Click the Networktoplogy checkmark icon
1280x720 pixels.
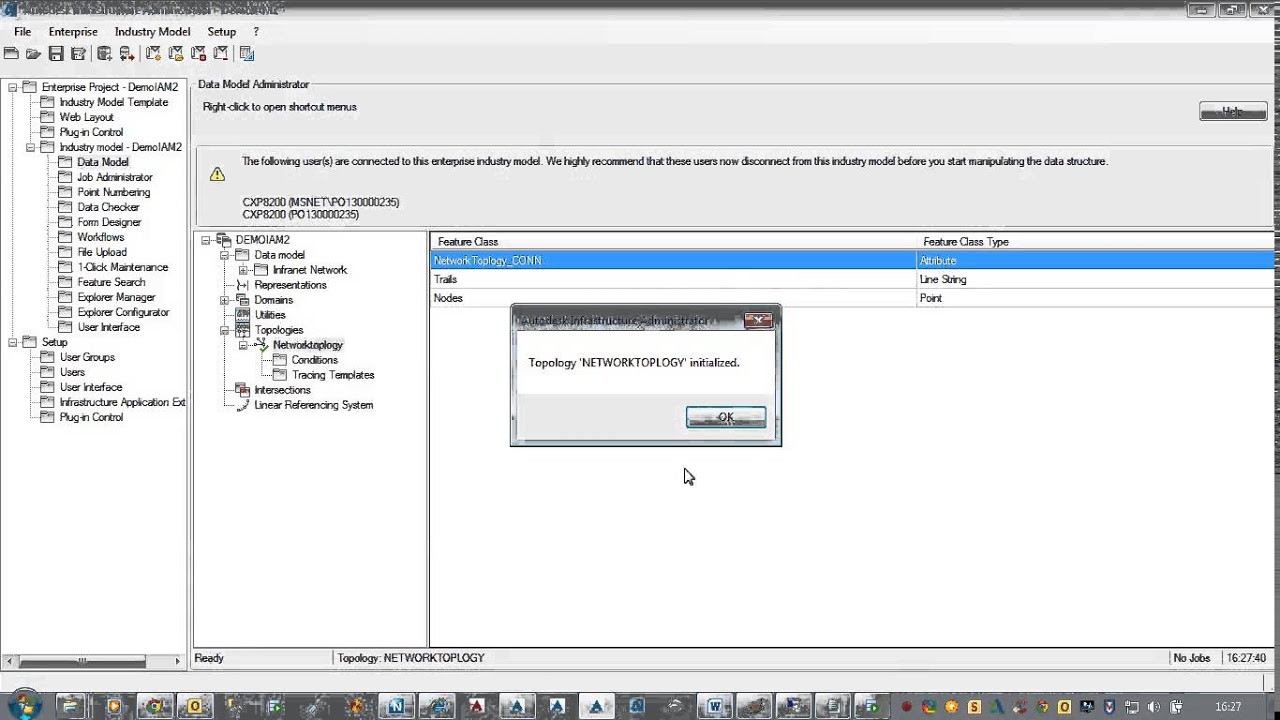coord(261,345)
